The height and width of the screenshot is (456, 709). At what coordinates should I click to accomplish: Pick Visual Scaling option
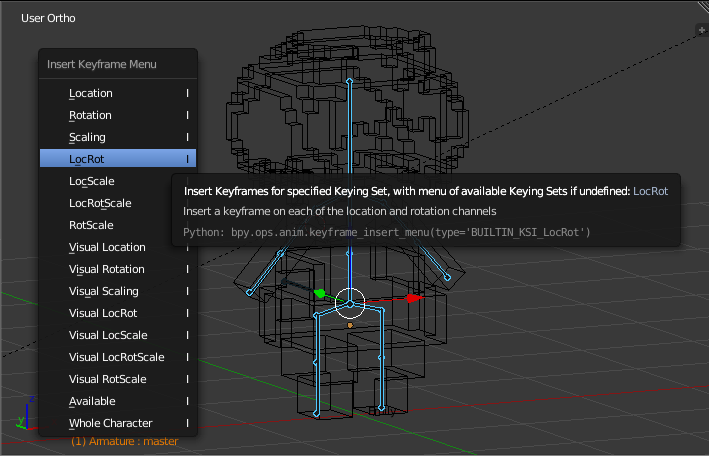click(118, 291)
